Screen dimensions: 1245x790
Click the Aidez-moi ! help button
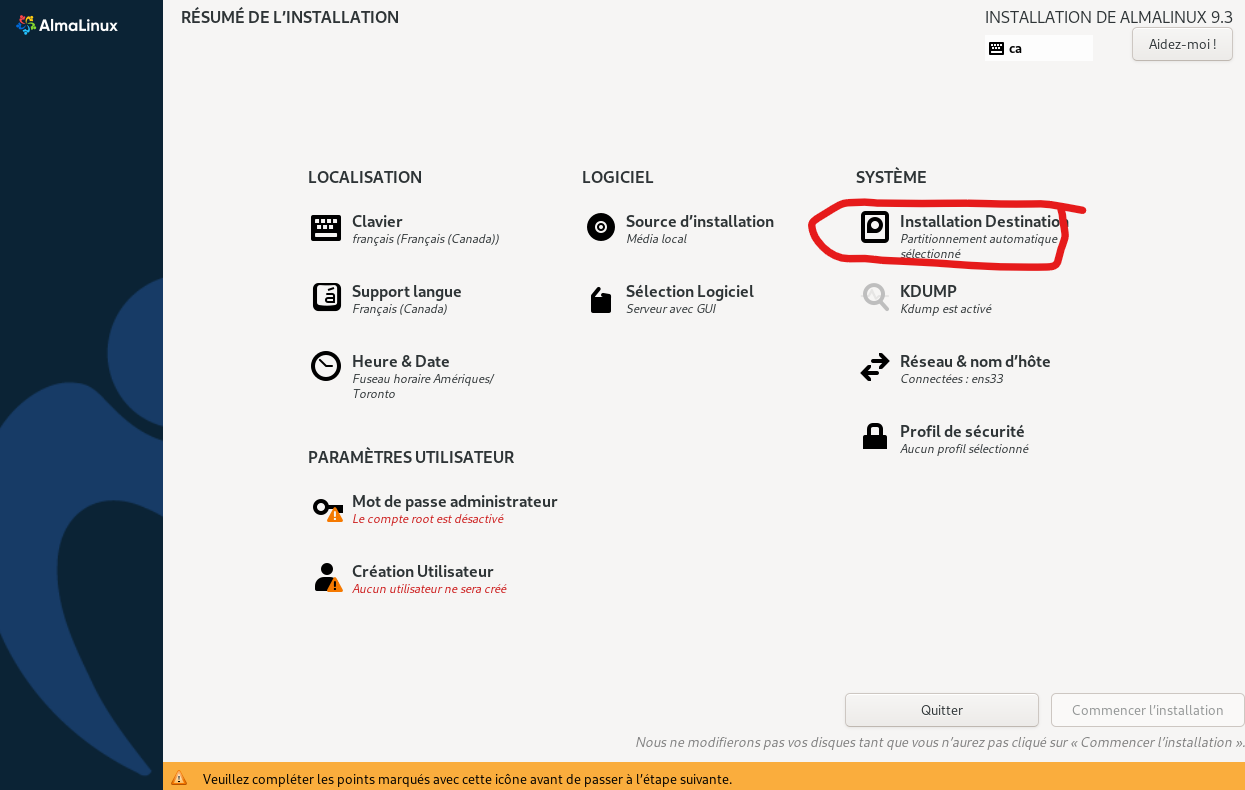(x=1182, y=44)
